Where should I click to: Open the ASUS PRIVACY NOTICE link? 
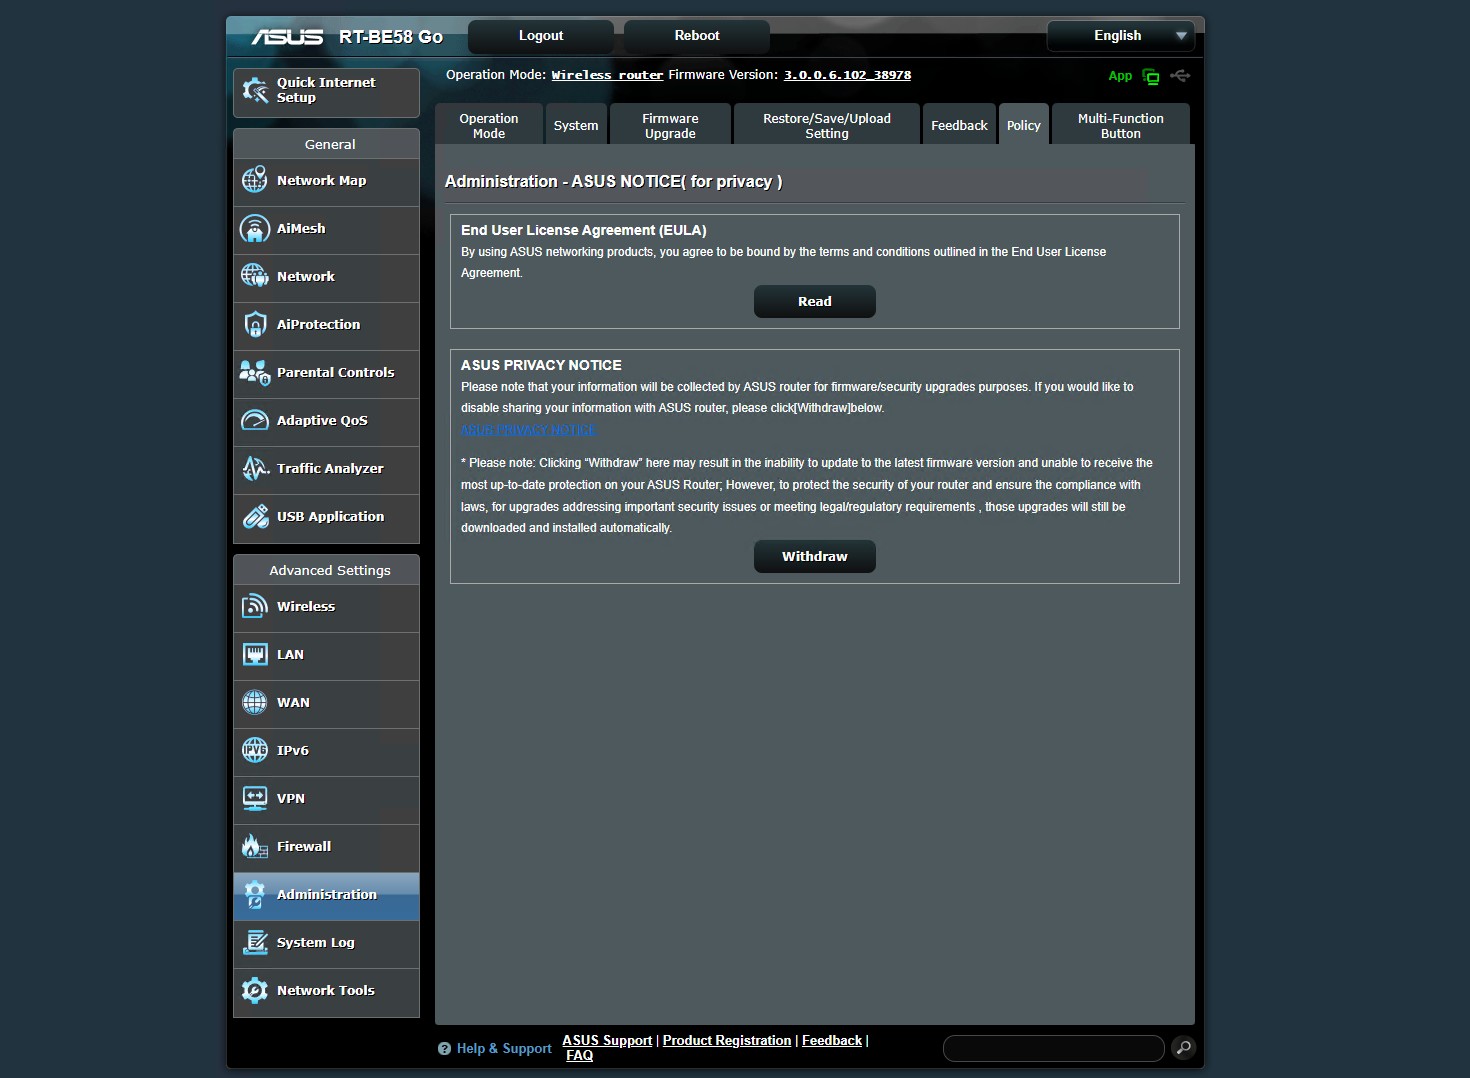(528, 430)
